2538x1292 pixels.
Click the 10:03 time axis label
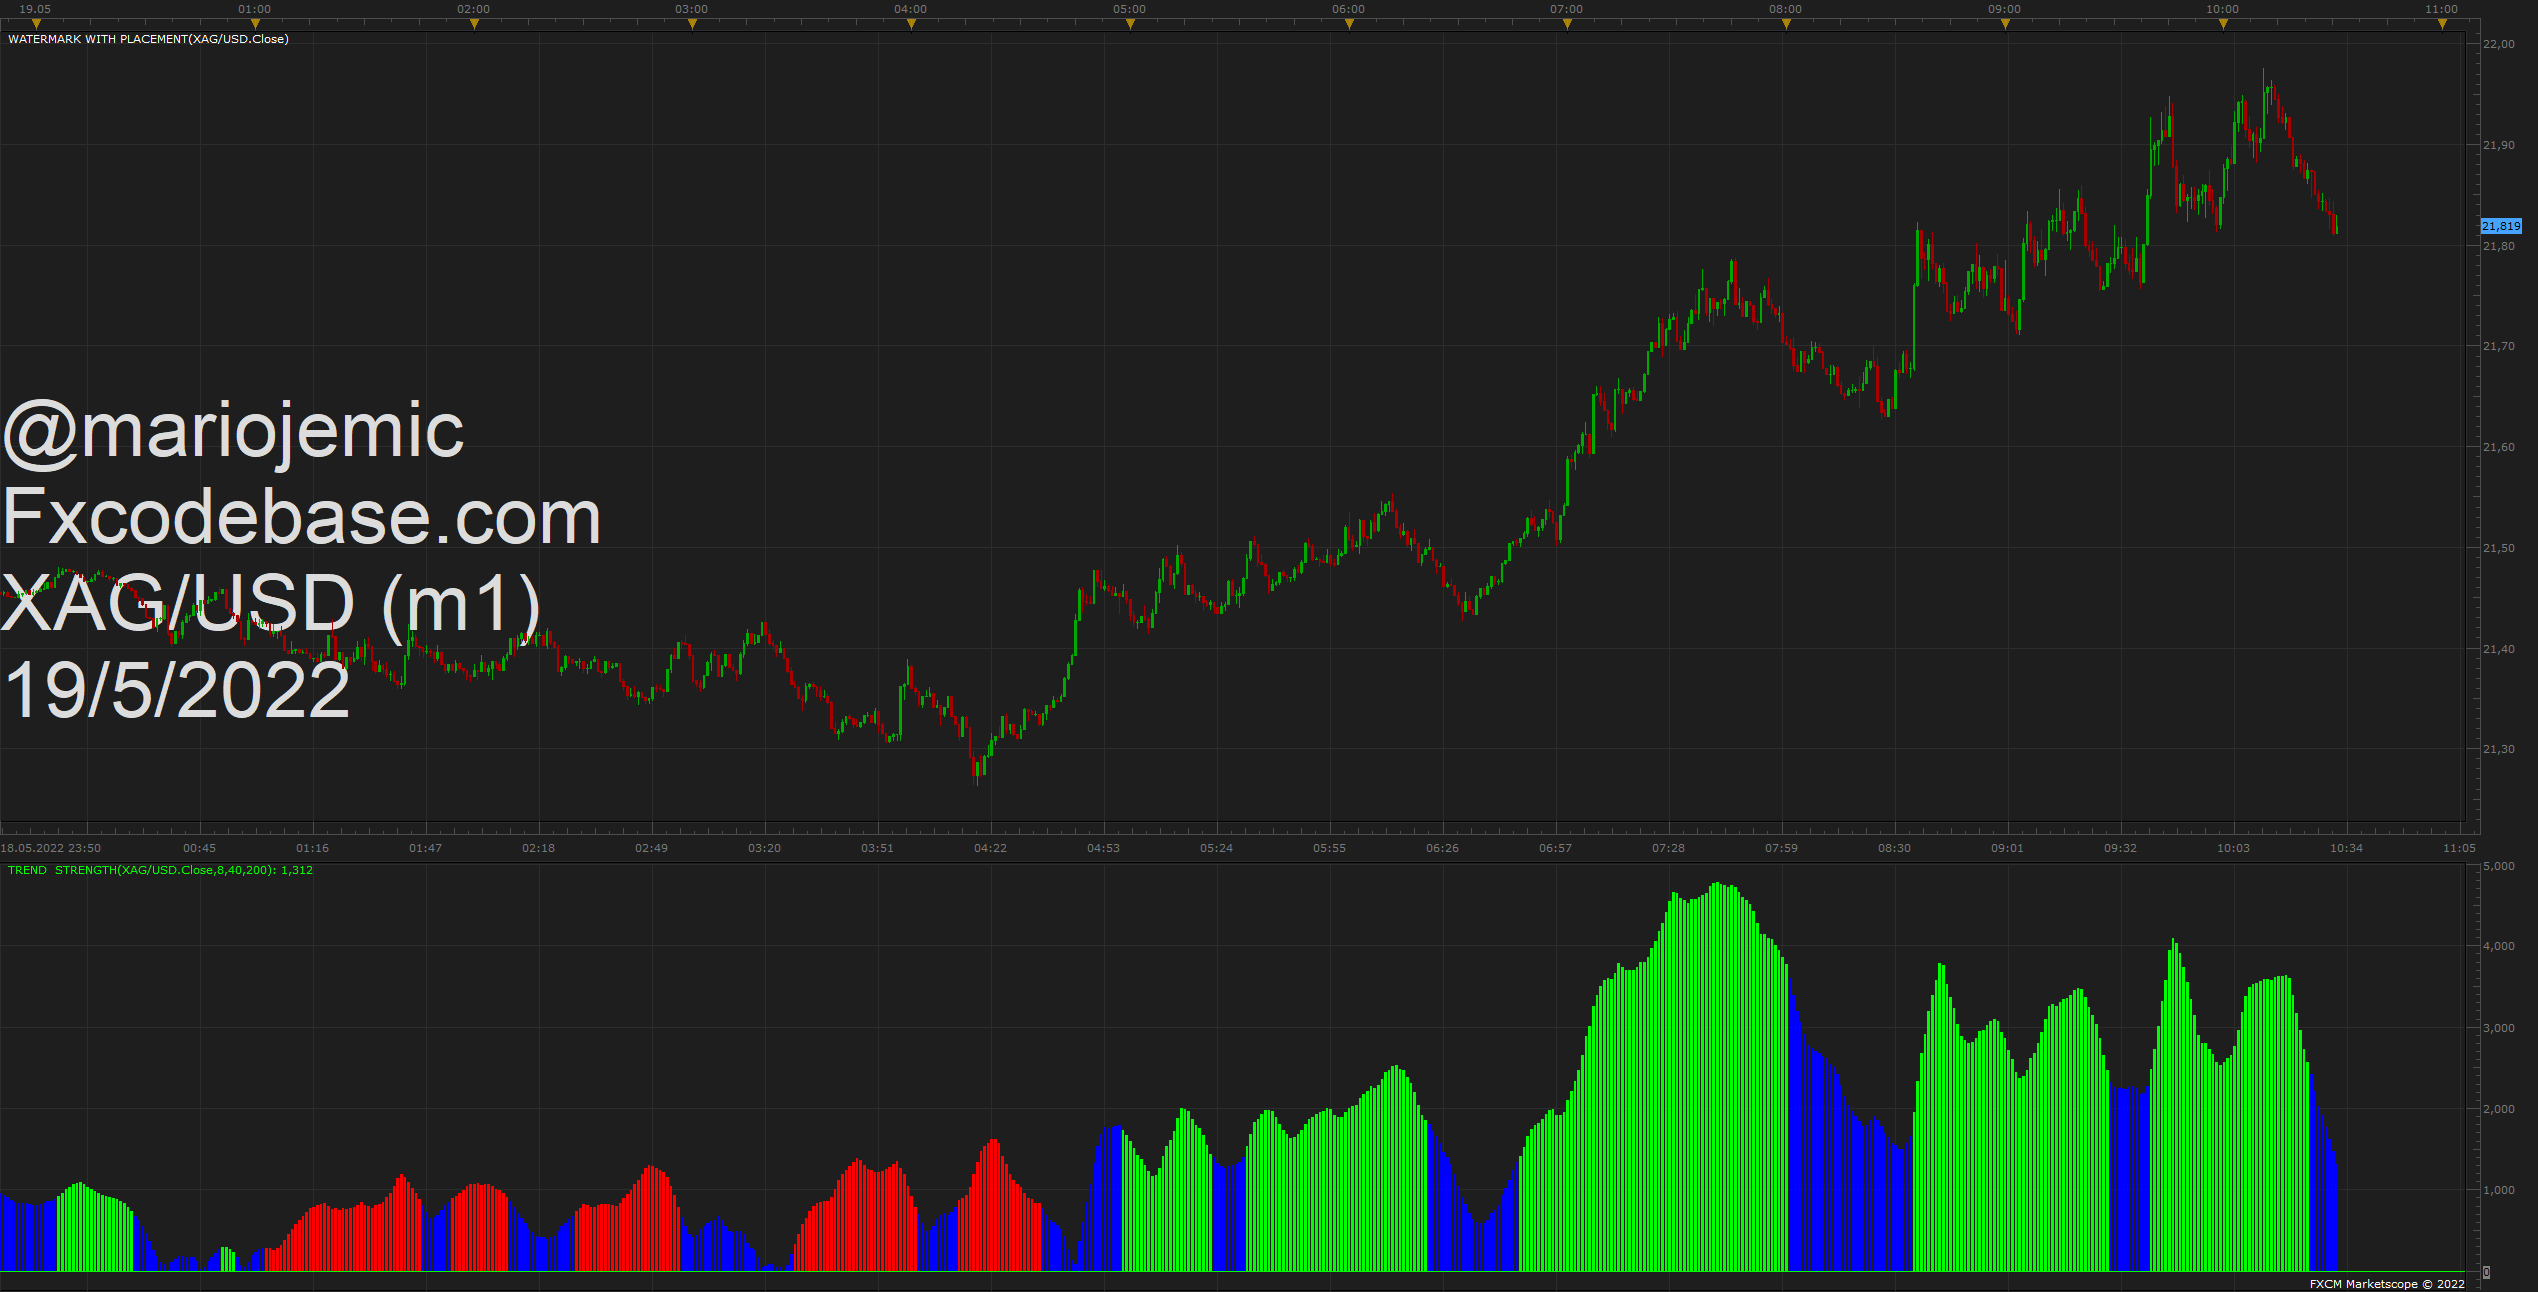2234,848
